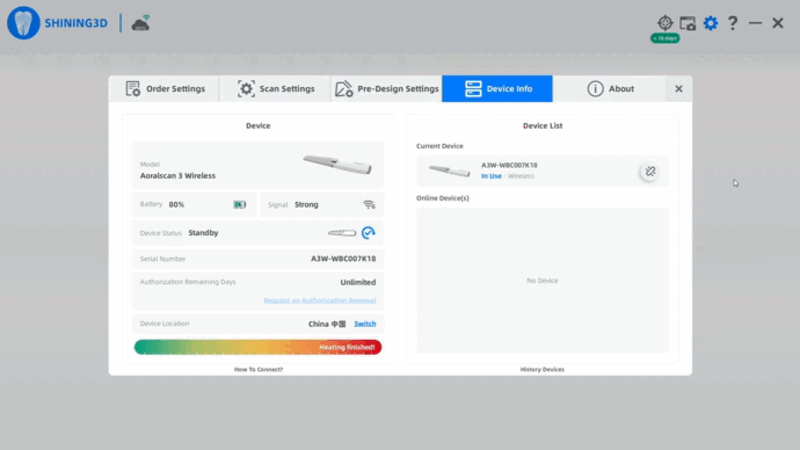Switch to Order Settings tab
Screen dimensions: 800x450
[165, 89]
